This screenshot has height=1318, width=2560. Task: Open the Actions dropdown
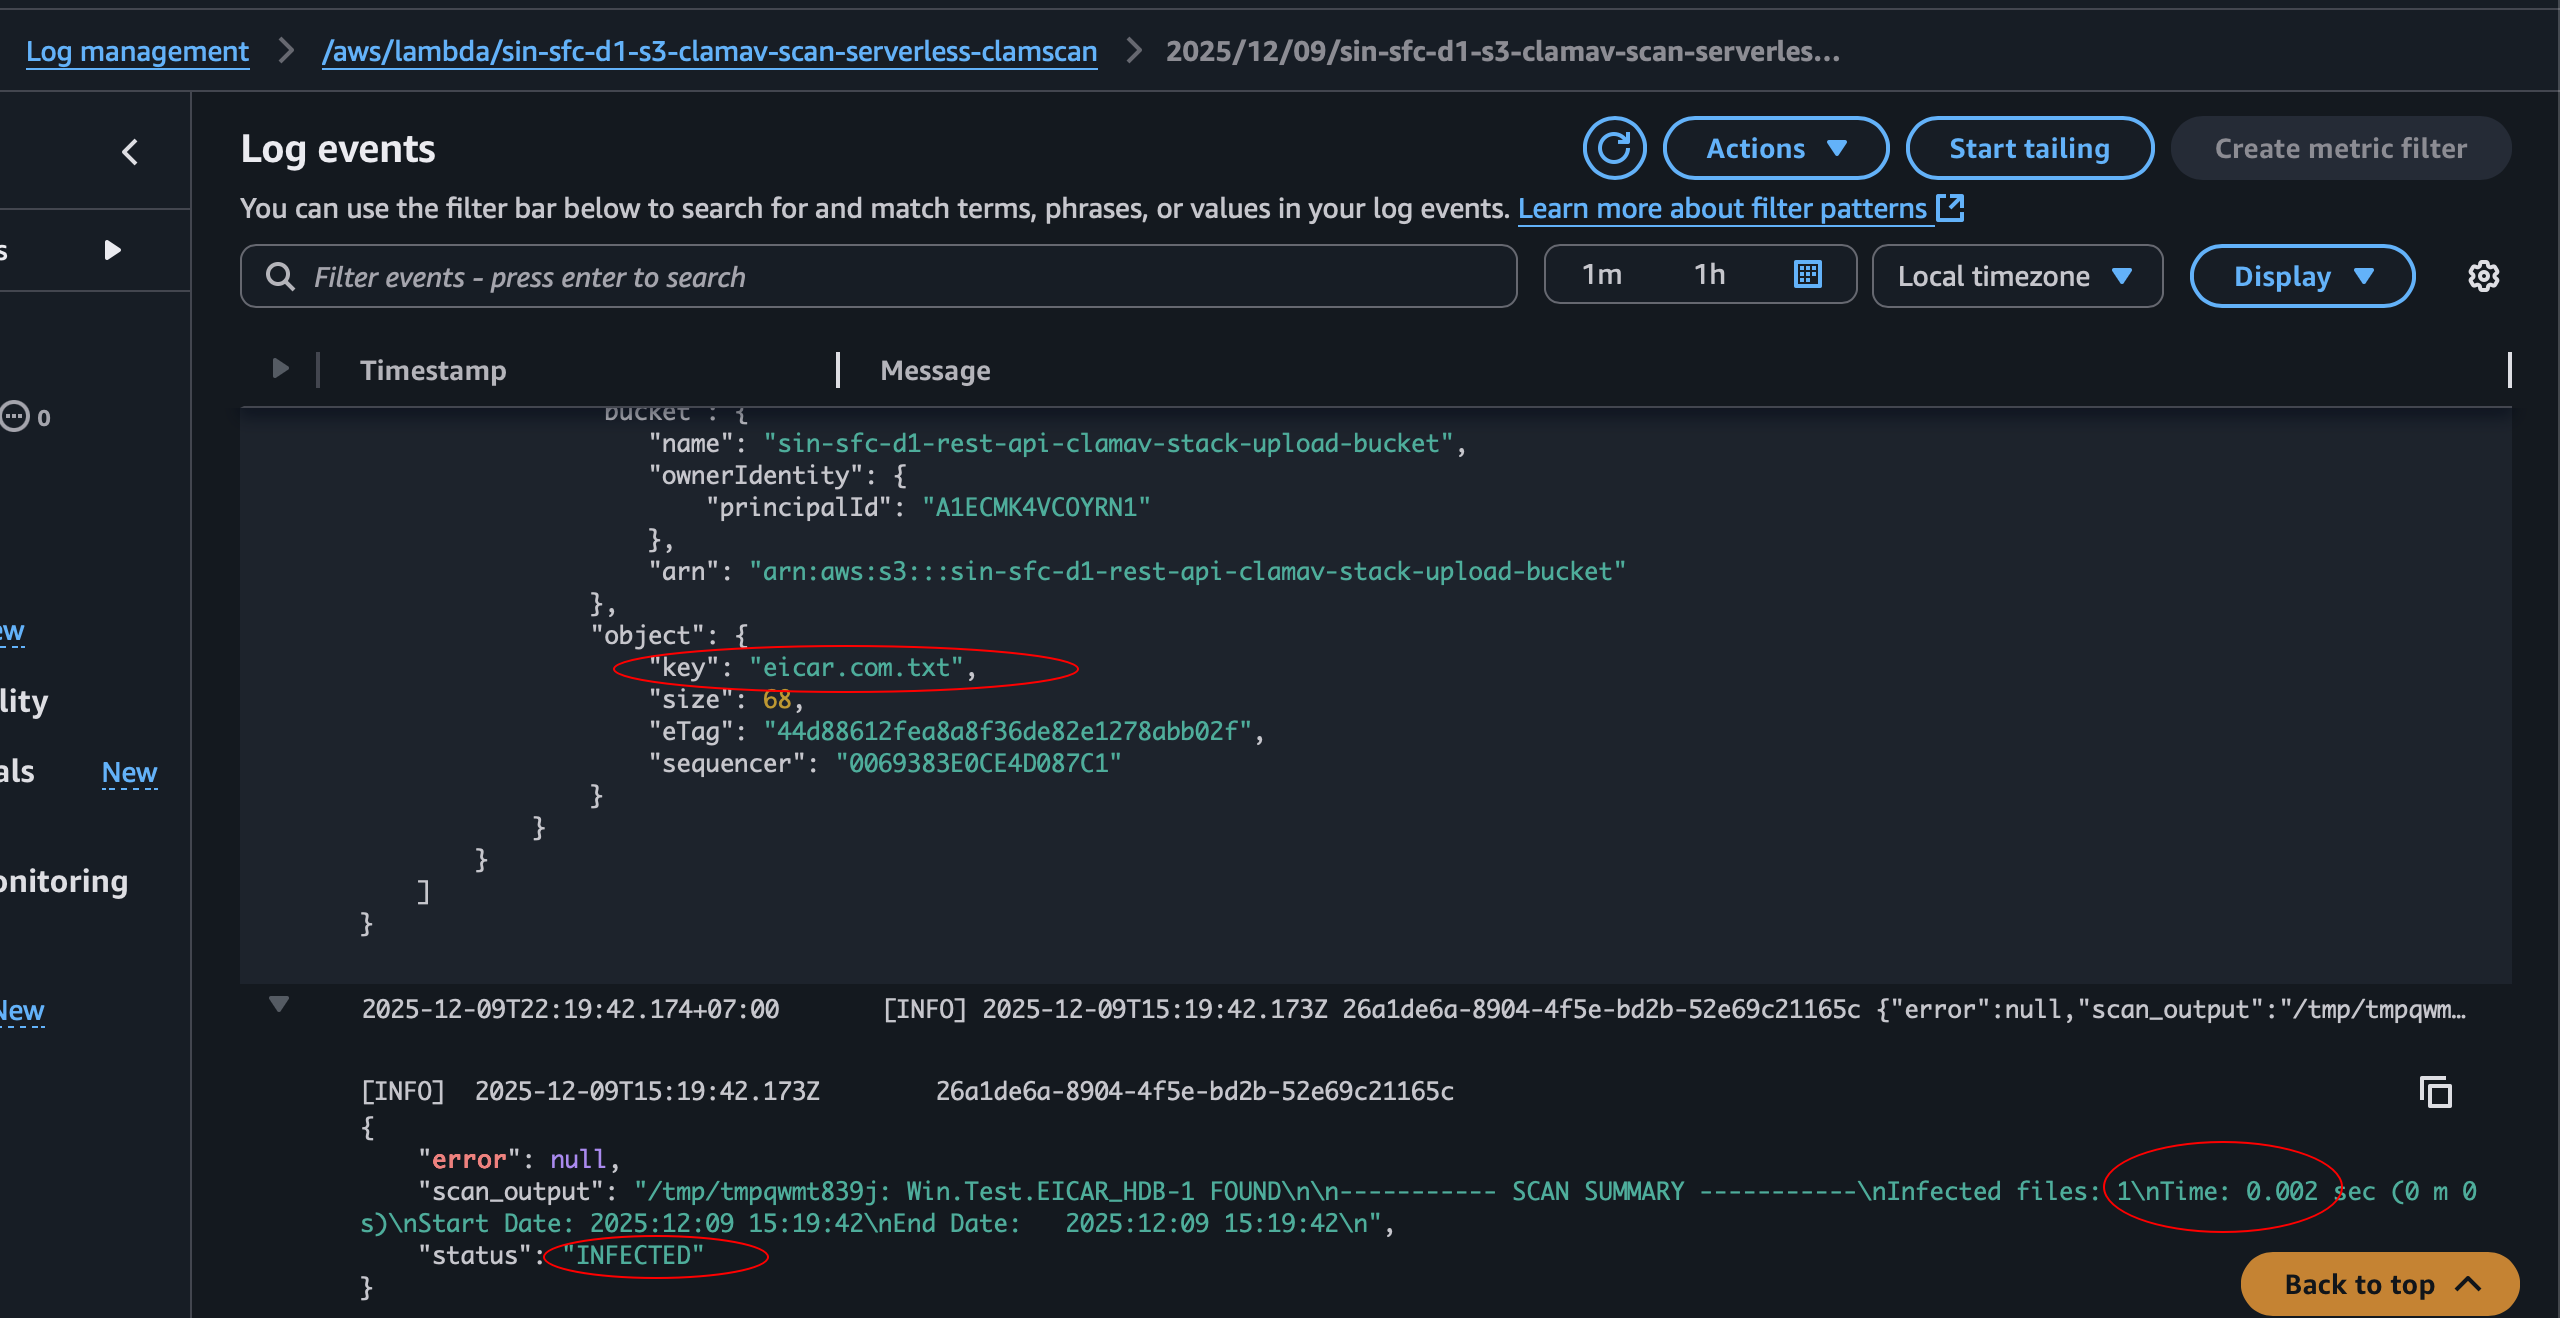click(x=1776, y=148)
